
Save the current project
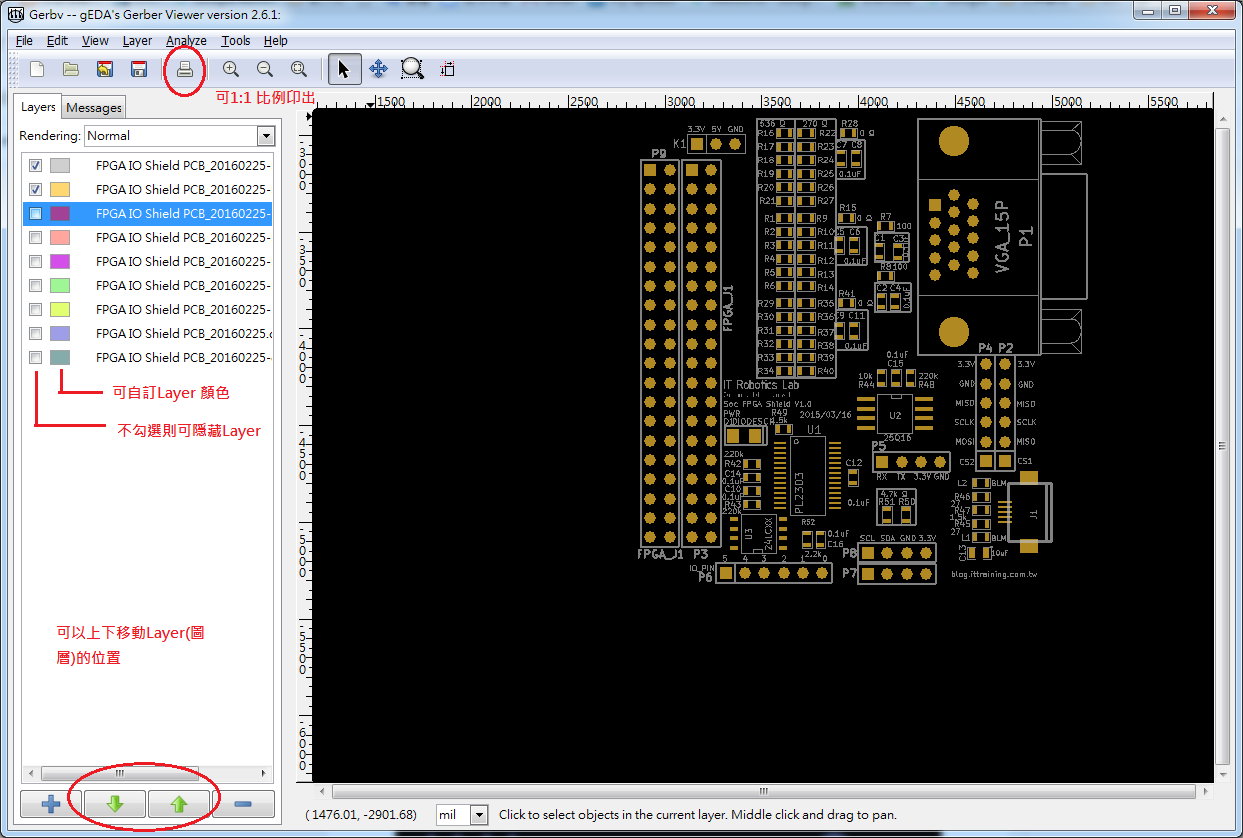138,68
